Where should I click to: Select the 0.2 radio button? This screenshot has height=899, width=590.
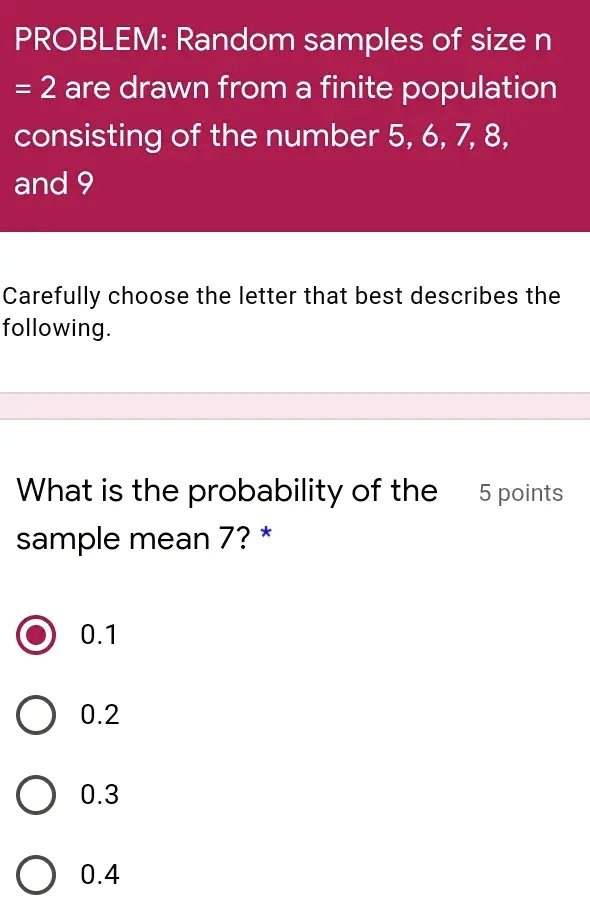(34, 714)
